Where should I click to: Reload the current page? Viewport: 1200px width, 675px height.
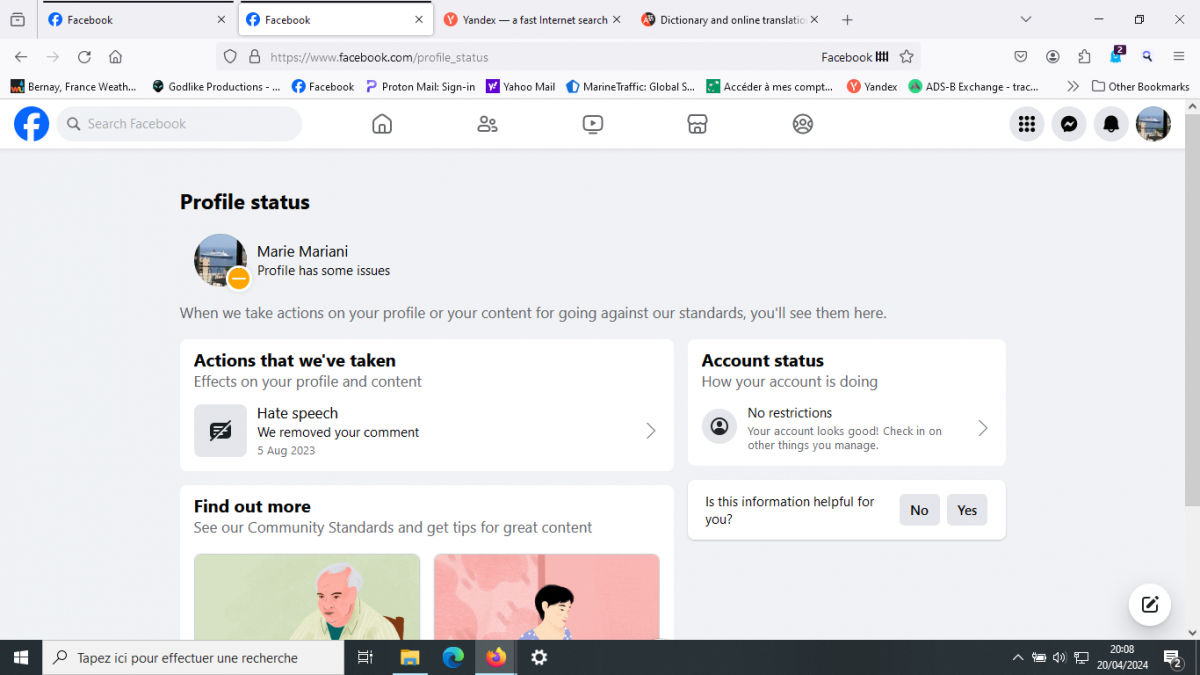point(84,57)
